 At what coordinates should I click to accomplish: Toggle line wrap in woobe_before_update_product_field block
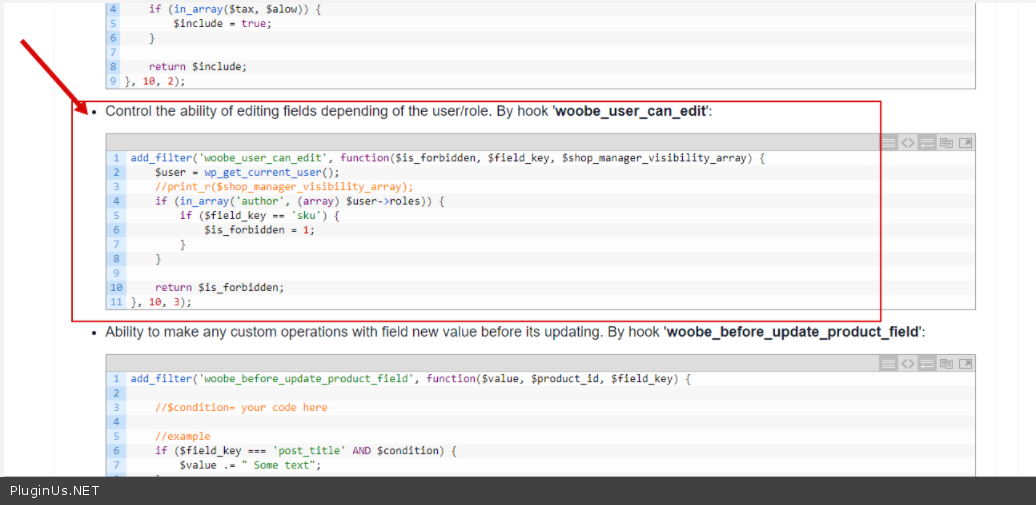click(927, 363)
